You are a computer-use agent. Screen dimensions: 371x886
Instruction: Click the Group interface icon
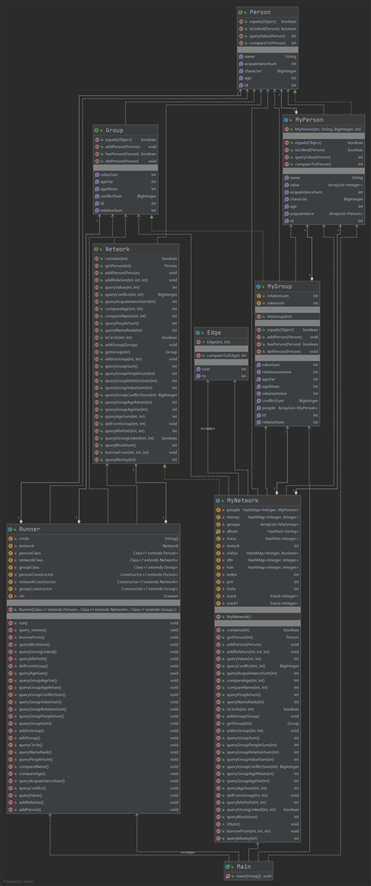pyautogui.click(x=97, y=130)
